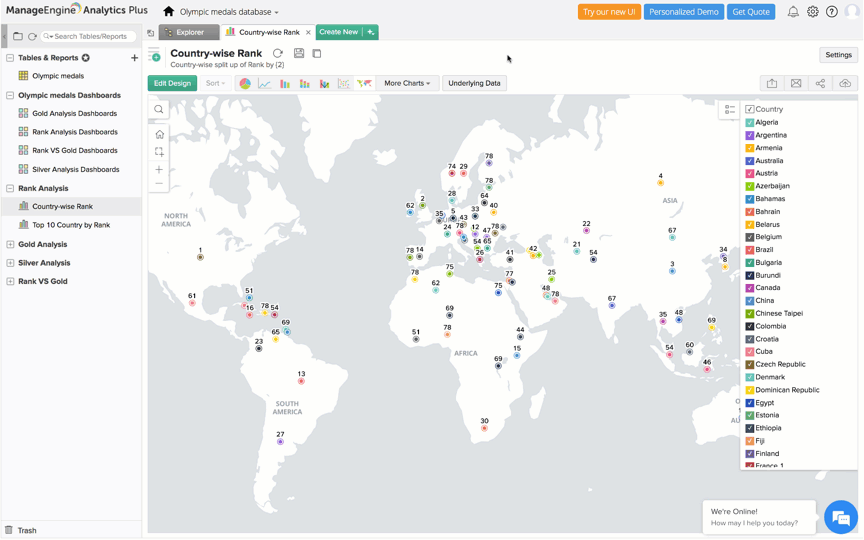Click the Try our new UI button
The image size is (864, 540).
click(609, 12)
